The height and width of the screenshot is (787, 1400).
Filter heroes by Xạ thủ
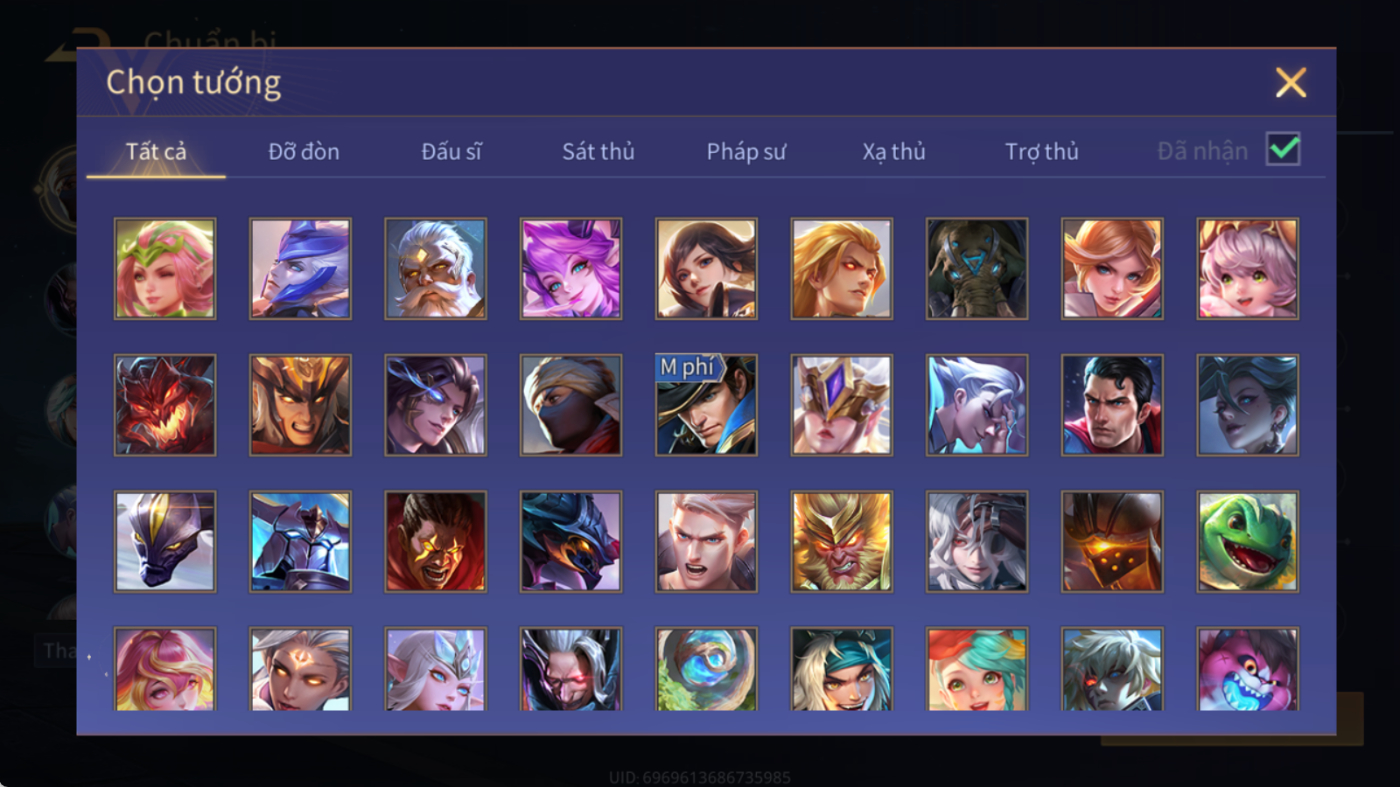(x=894, y=151)
